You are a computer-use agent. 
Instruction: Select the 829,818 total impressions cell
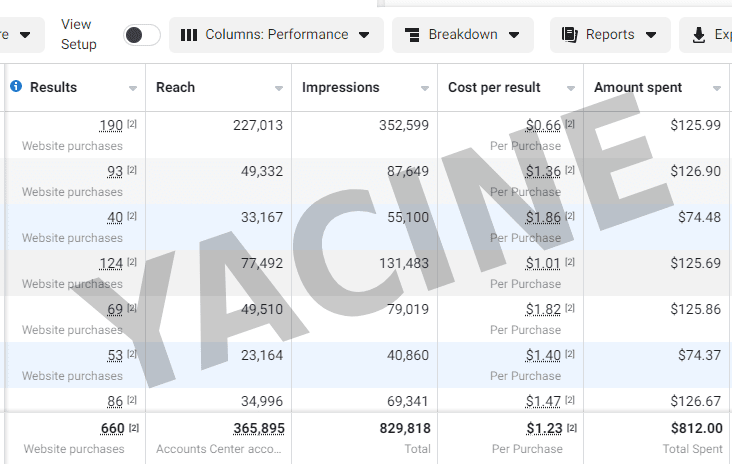click(x=405, y=428)
